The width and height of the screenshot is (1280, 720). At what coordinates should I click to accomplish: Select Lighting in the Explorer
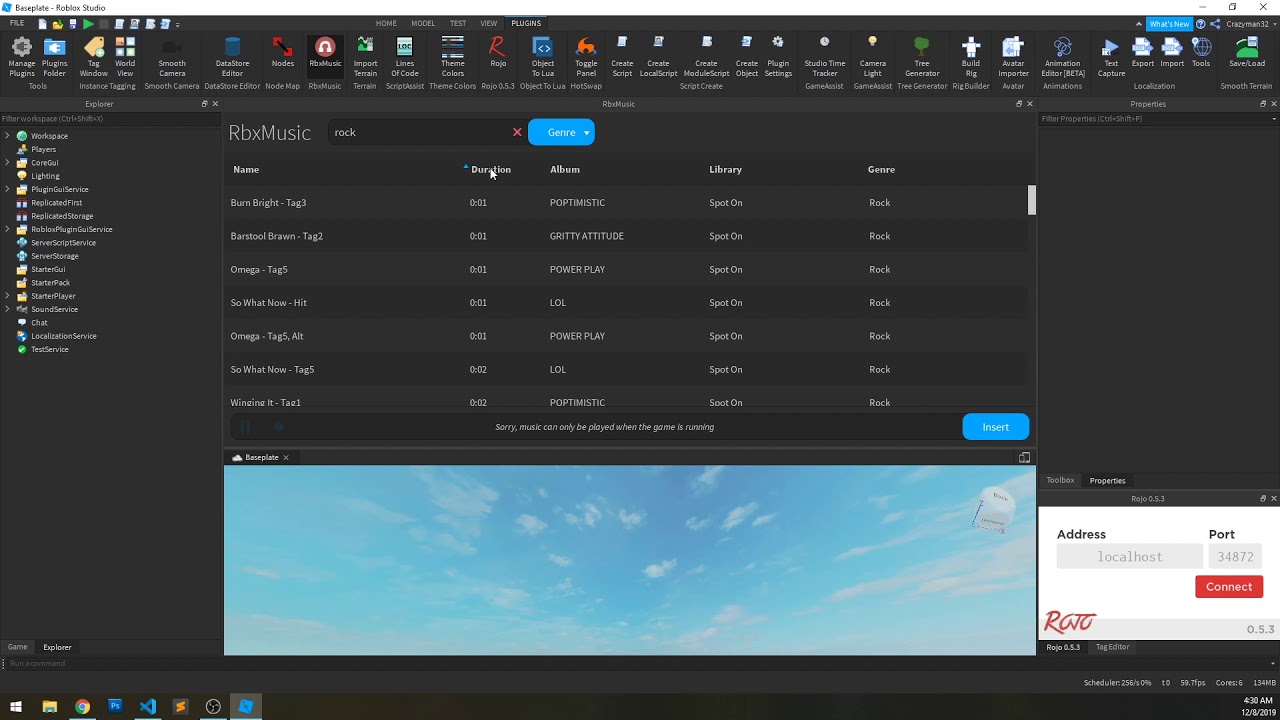(x=45, y=176)
